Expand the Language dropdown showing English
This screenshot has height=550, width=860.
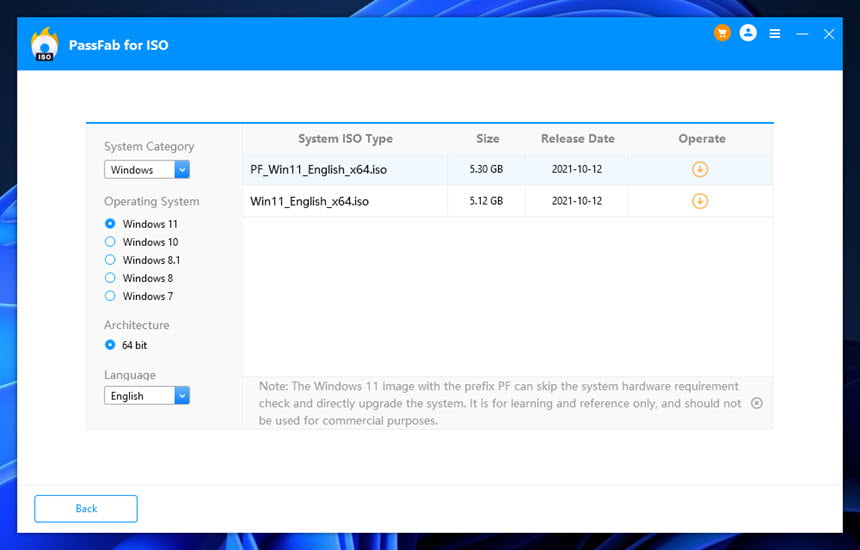(x=147, y=395)
